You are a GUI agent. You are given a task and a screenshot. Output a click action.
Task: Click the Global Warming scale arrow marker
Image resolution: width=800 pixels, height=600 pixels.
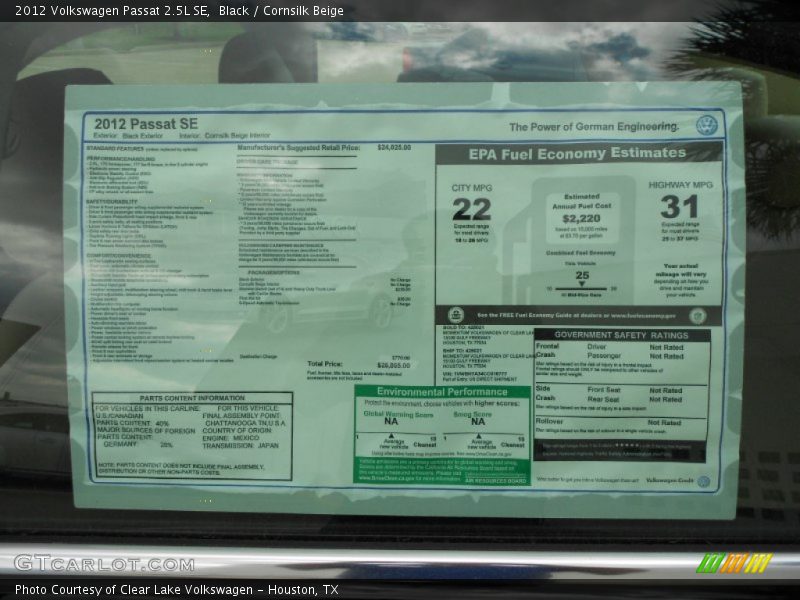[x=391, y=436]
